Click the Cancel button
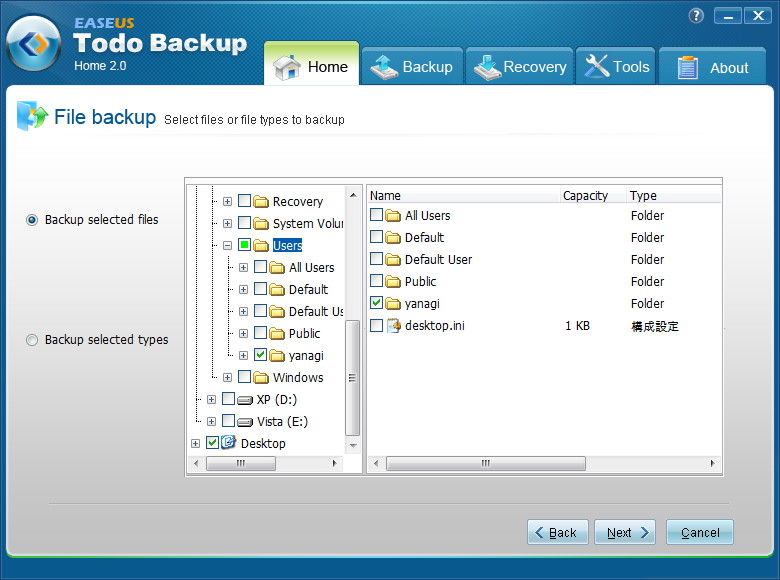Image resolution: width=780 pixels, height=580 pixels. point(700,532)
